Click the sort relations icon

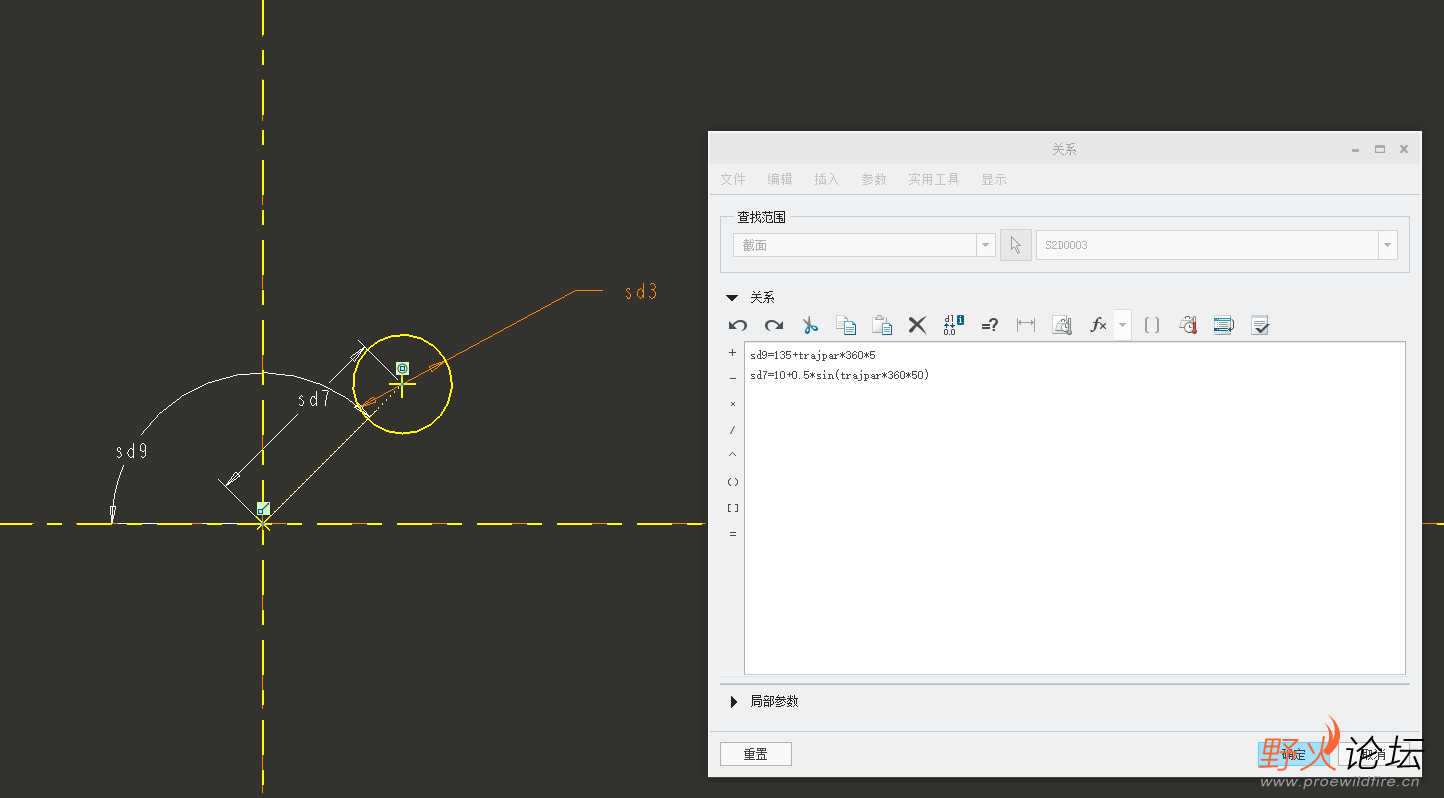(x=1223, y=325)
